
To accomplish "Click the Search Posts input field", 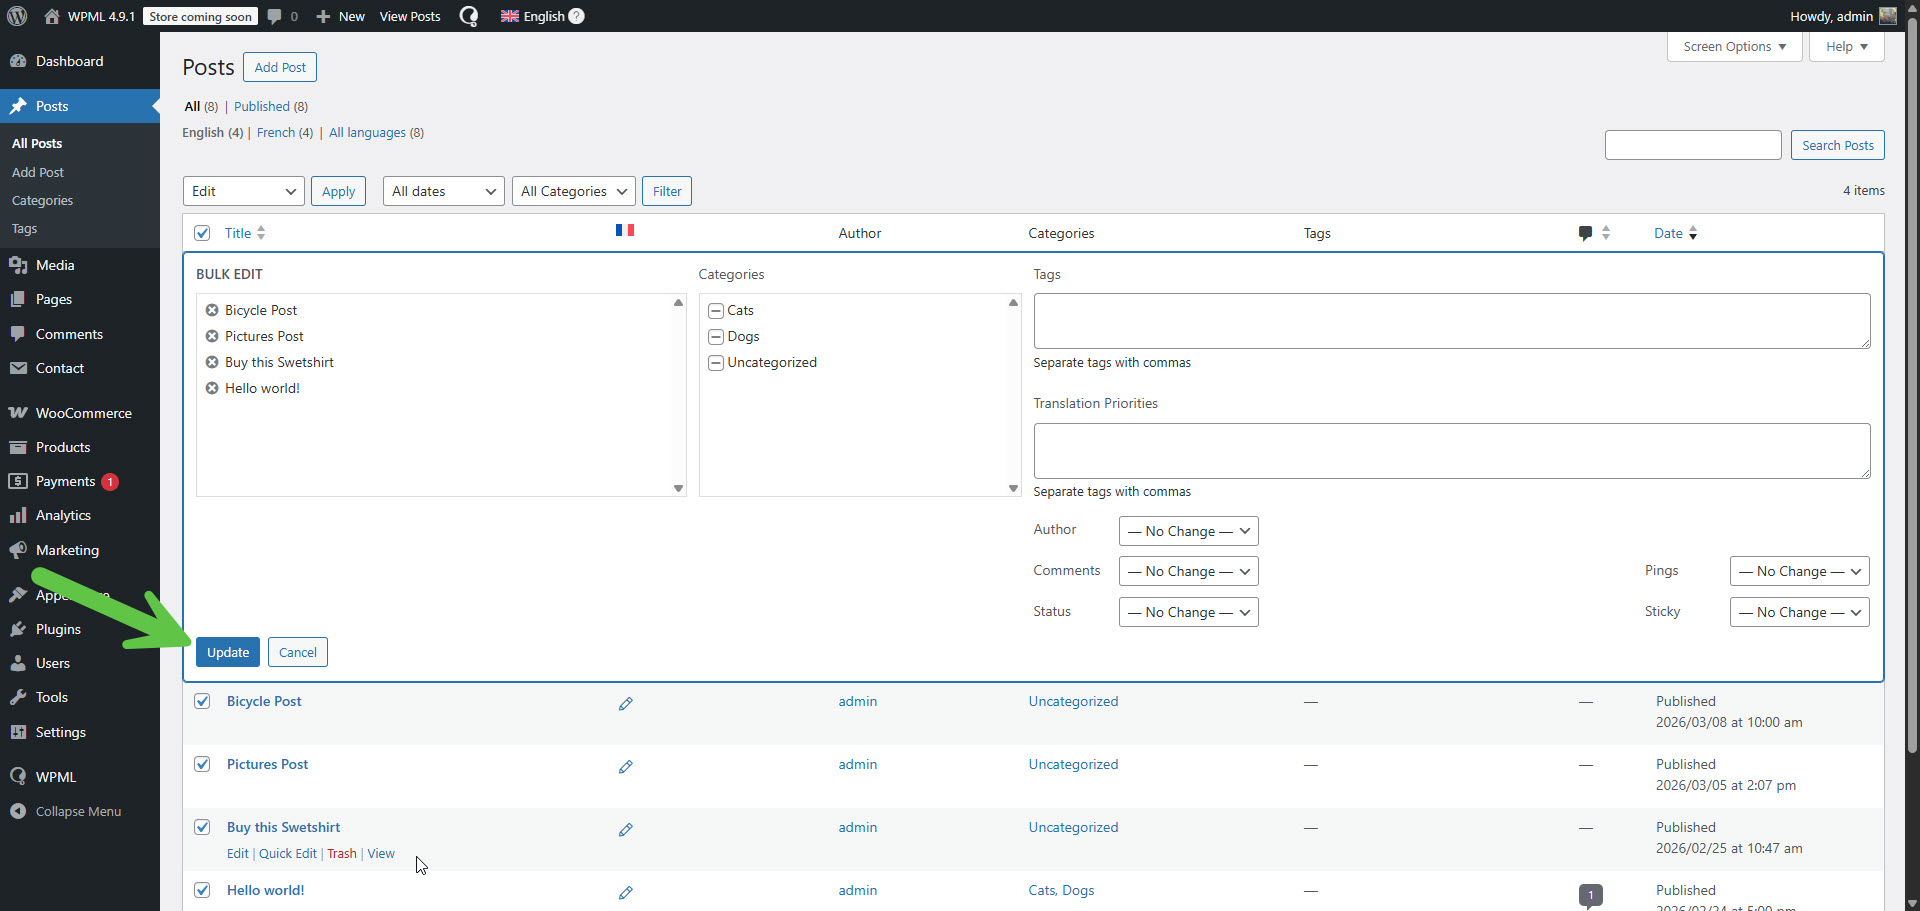I will [1692, 145].
